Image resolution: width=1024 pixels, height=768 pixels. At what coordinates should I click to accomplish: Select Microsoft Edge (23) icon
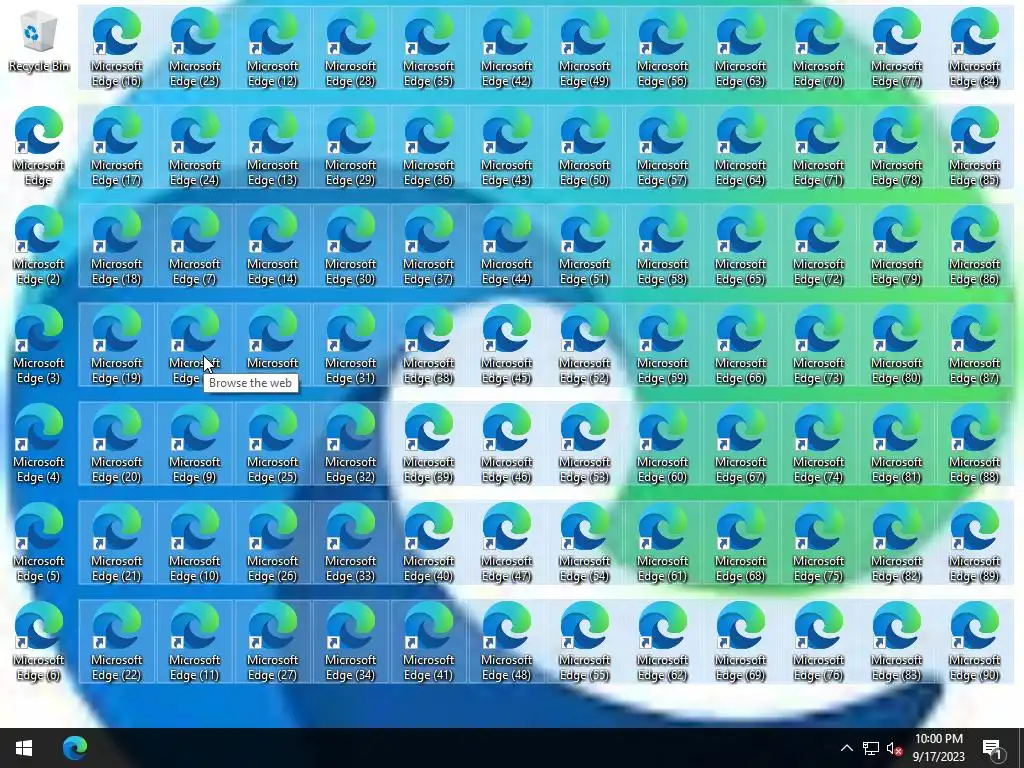click(195, 48)
